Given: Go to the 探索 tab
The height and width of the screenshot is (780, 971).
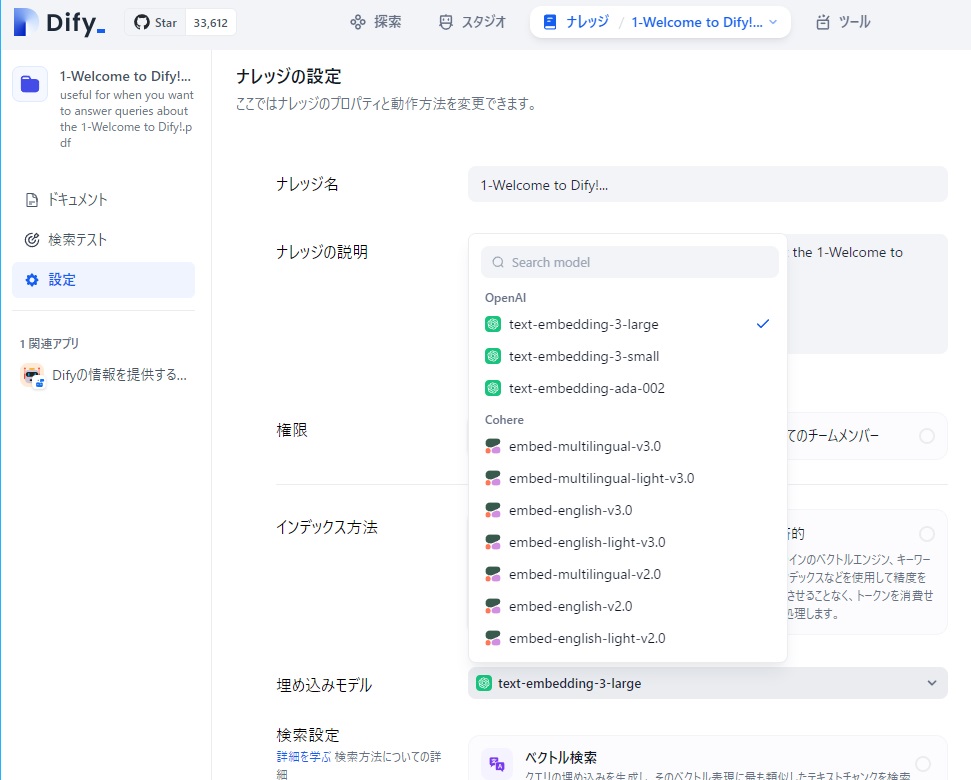Looking at the screenshot, I should click(x=376, y=23).
